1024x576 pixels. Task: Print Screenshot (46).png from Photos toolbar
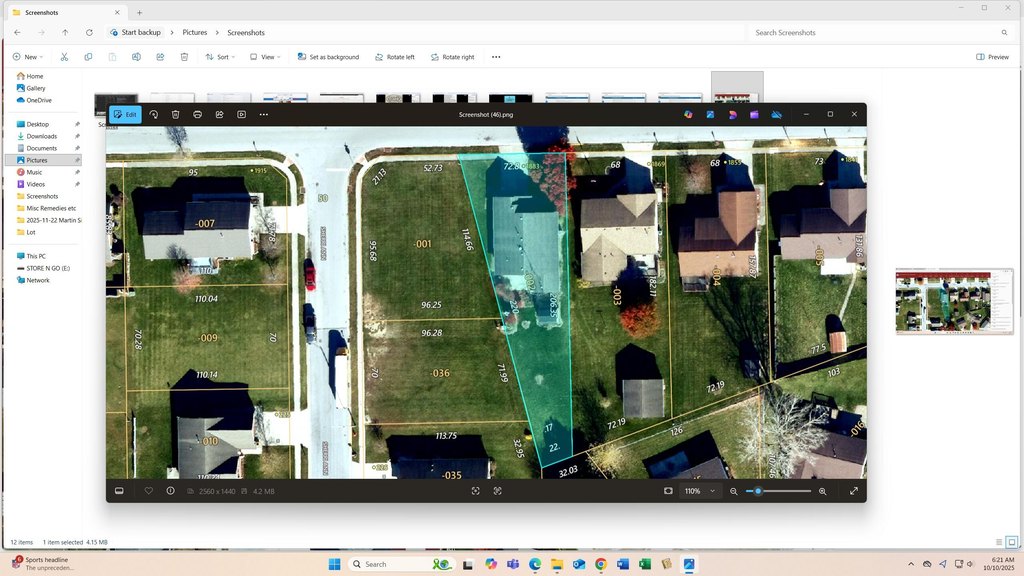tap(198, 115)
